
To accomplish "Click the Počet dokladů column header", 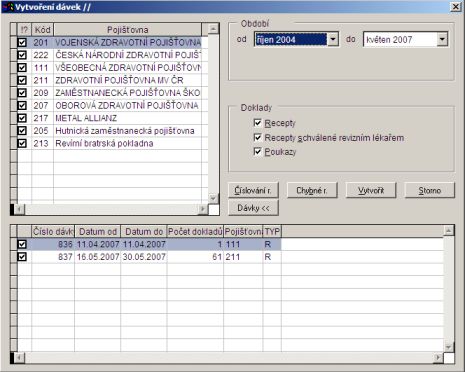I will pyautogui.click(x=195, y=232).
